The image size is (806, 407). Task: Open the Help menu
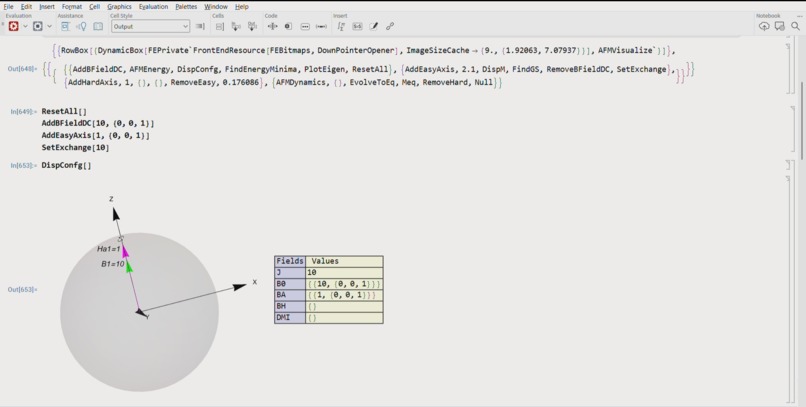[242, 7]
